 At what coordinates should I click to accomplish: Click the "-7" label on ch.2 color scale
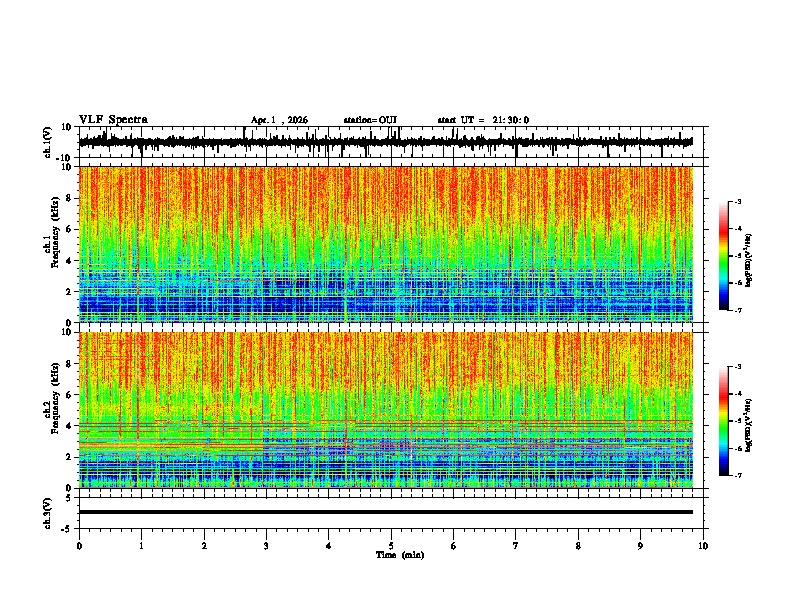[737, 475]
